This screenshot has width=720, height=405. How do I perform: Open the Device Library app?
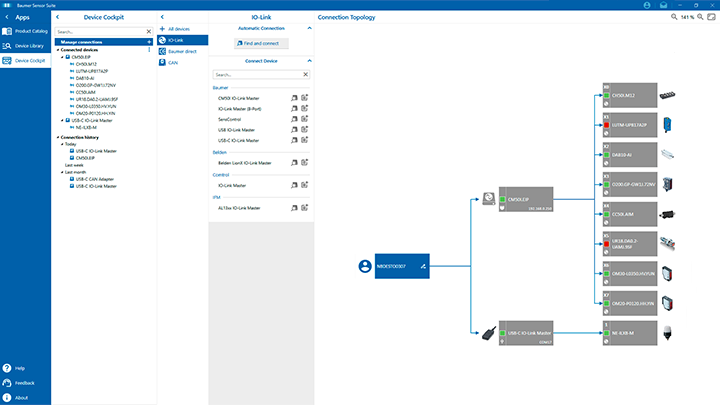pyautogui.click(x=25, y=46)
